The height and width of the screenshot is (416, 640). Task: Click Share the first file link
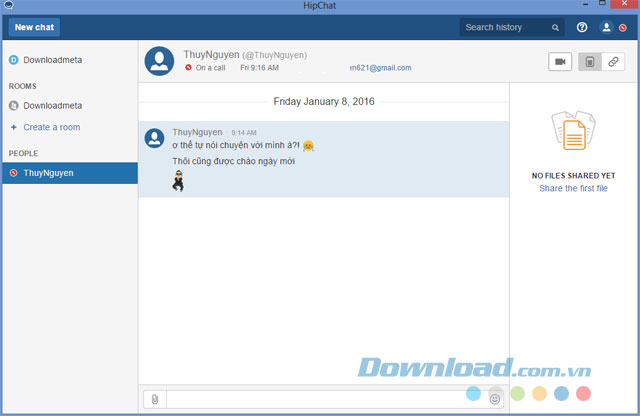[573, 188]
